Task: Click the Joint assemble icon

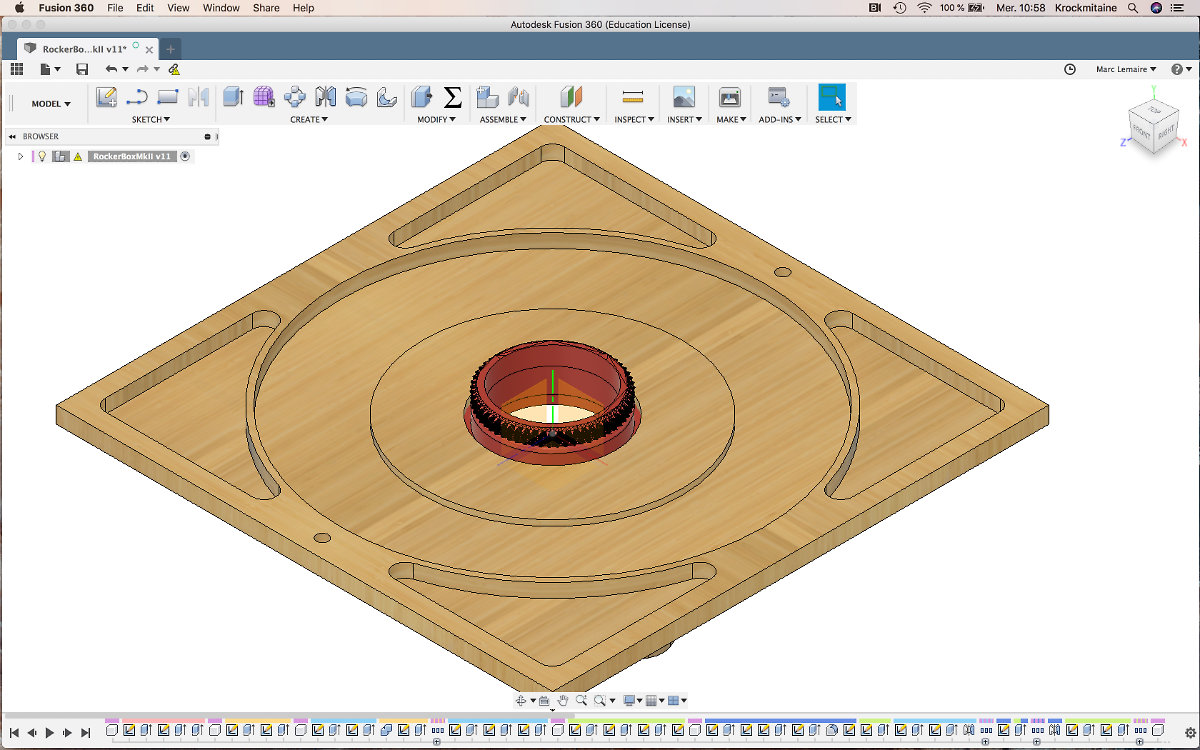Action: coord(518,97)
